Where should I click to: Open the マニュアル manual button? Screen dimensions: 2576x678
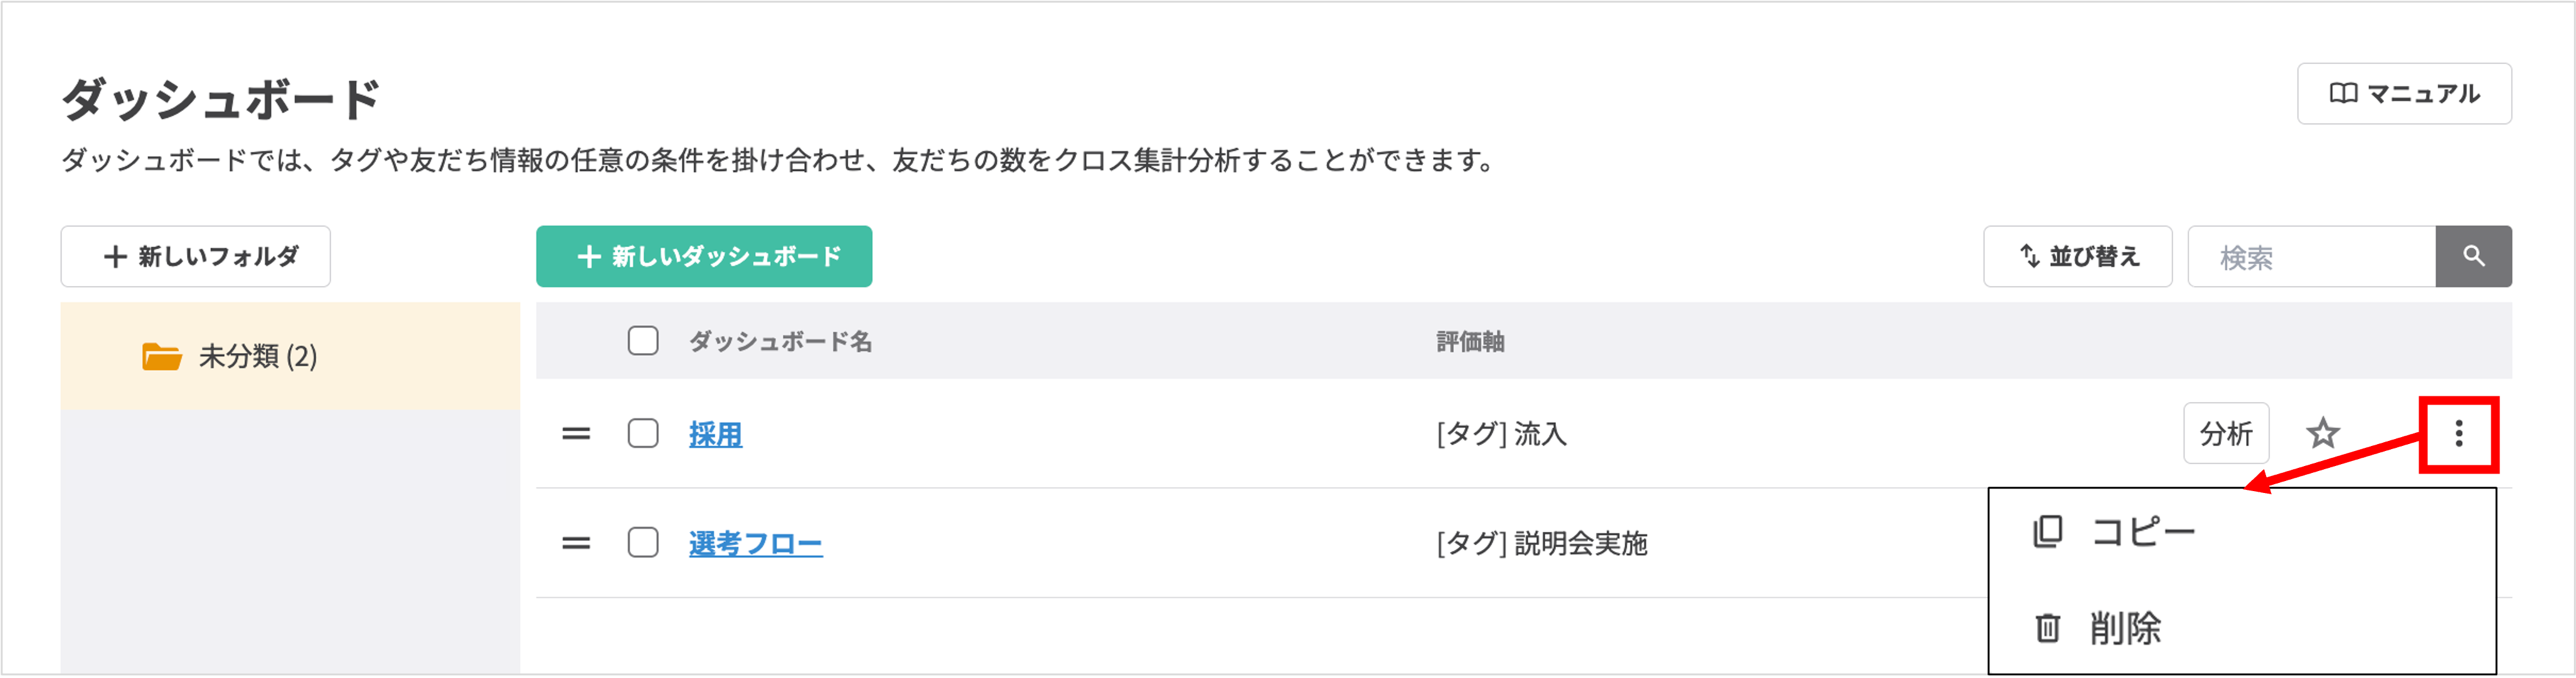click(x=2403, y=94)
